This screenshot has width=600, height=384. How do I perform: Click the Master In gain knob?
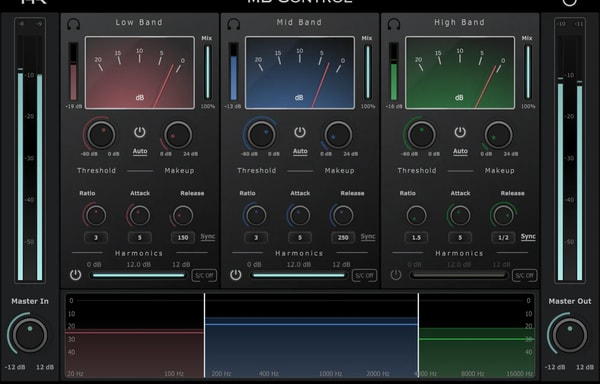(x=30, y=335)
